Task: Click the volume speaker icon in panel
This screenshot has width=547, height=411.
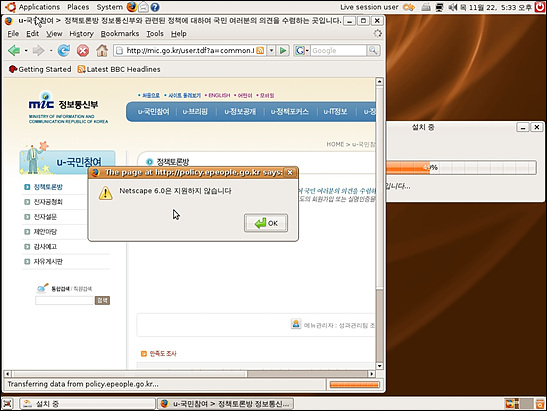Action: click(x=452, y=7)
